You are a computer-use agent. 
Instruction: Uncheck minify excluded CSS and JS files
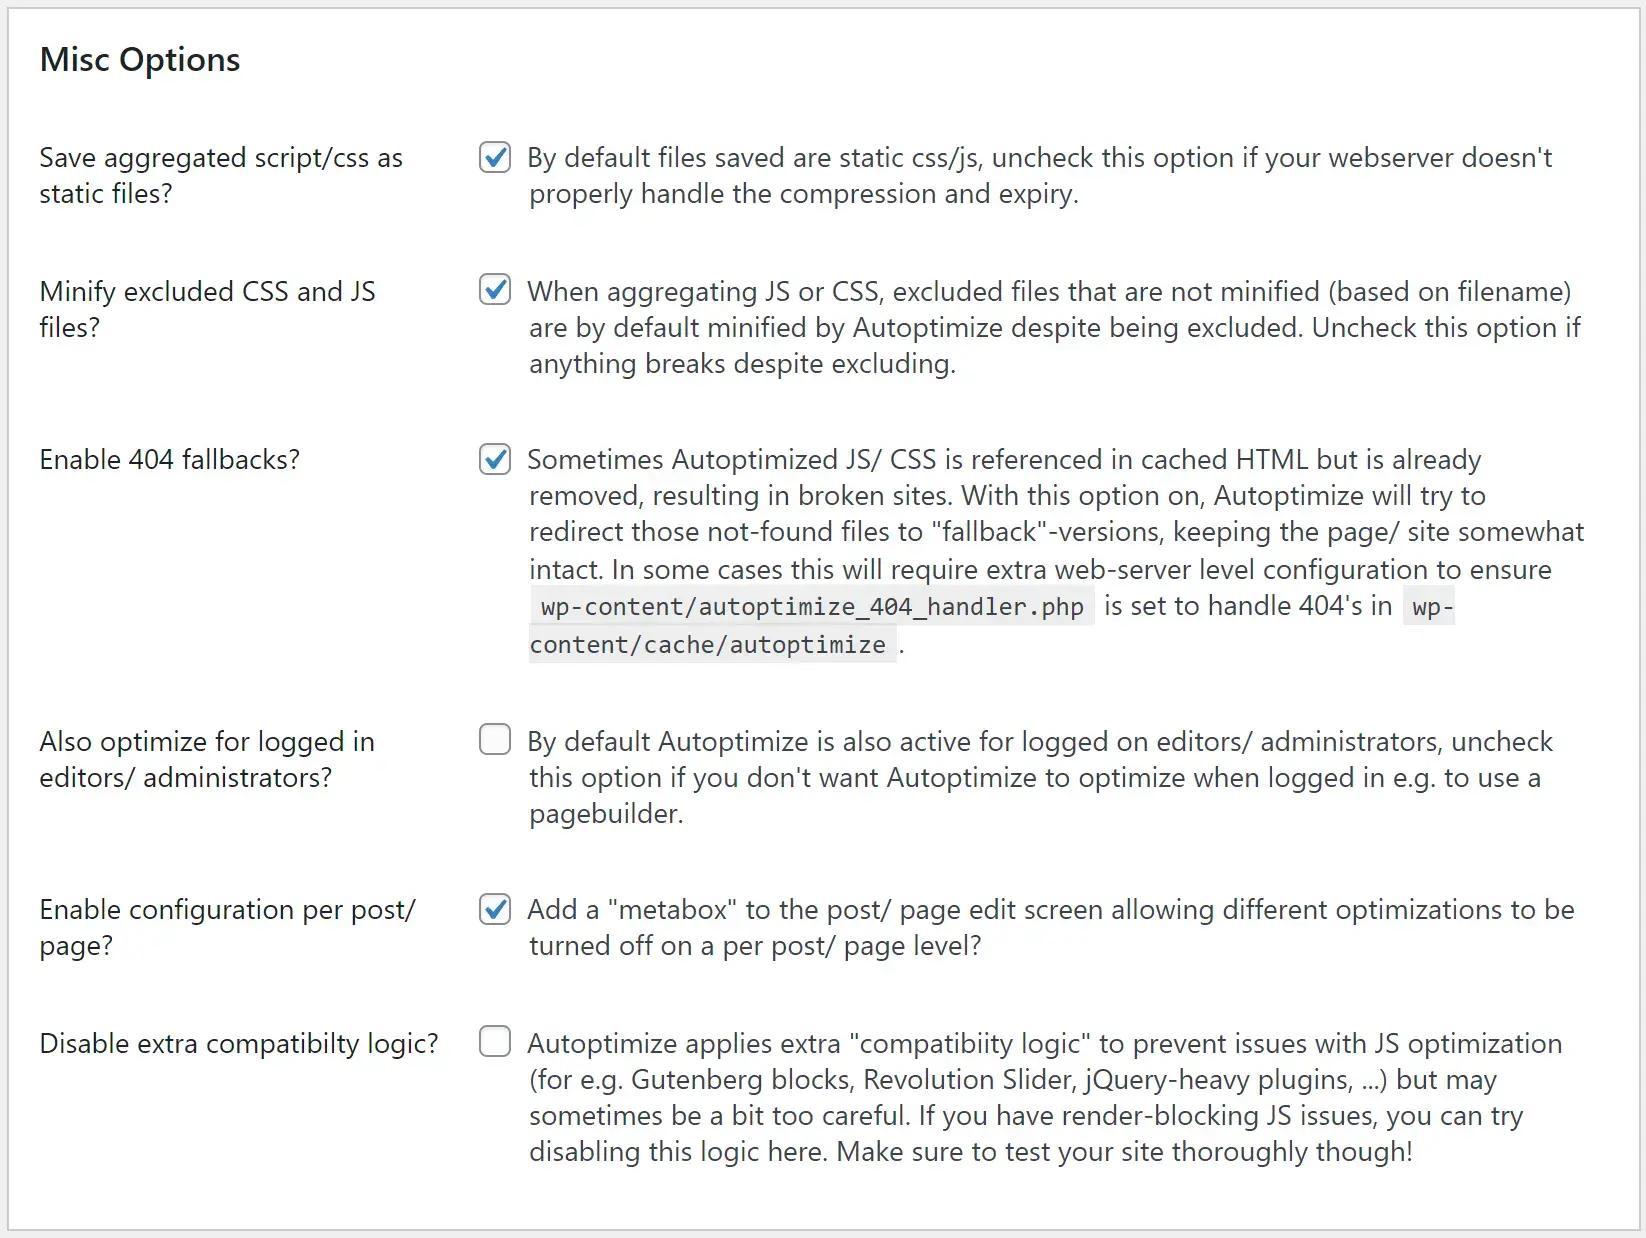pyautogui.click(x=494, y=291)
